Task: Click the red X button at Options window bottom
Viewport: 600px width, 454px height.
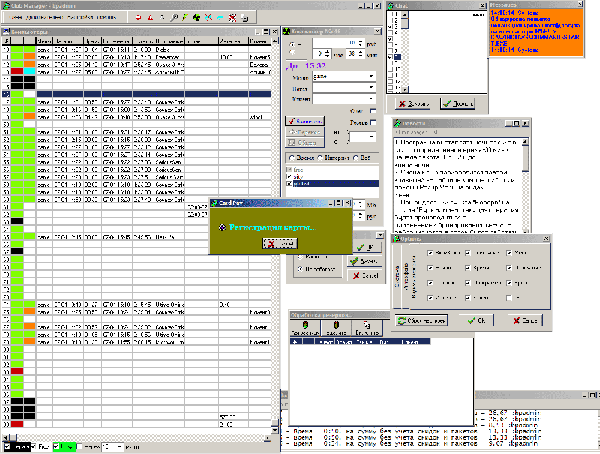Action: (525, 320)
